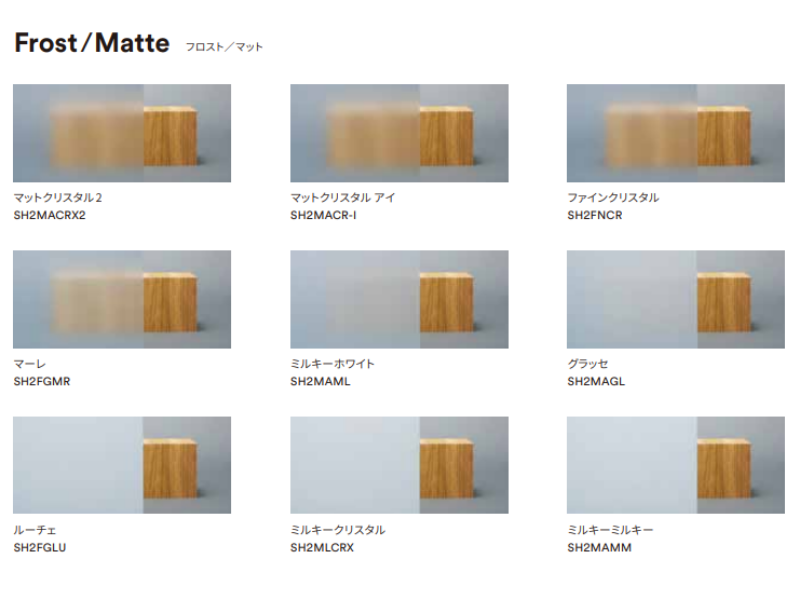Click the SH2MAML product code

point(320,381)
